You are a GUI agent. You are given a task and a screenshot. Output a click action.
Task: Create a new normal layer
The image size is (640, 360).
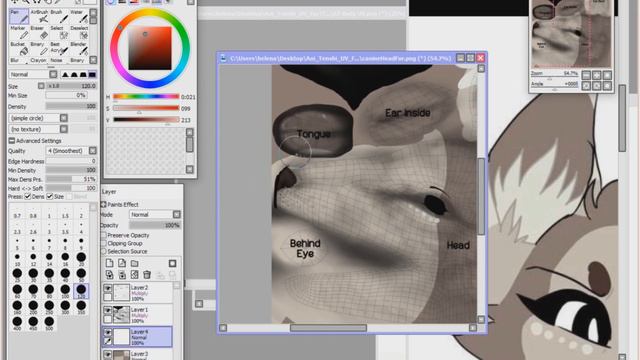click(x=109, y=263)
